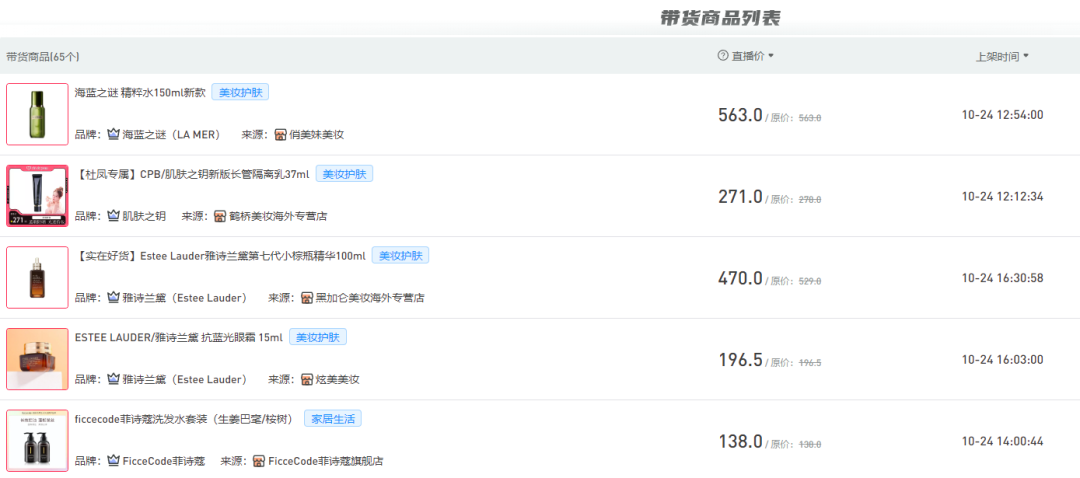Open the 雅诗兰黛小棕瓶精华 product thumbnail
This screenshot has width=1080, height=478.
37,278
